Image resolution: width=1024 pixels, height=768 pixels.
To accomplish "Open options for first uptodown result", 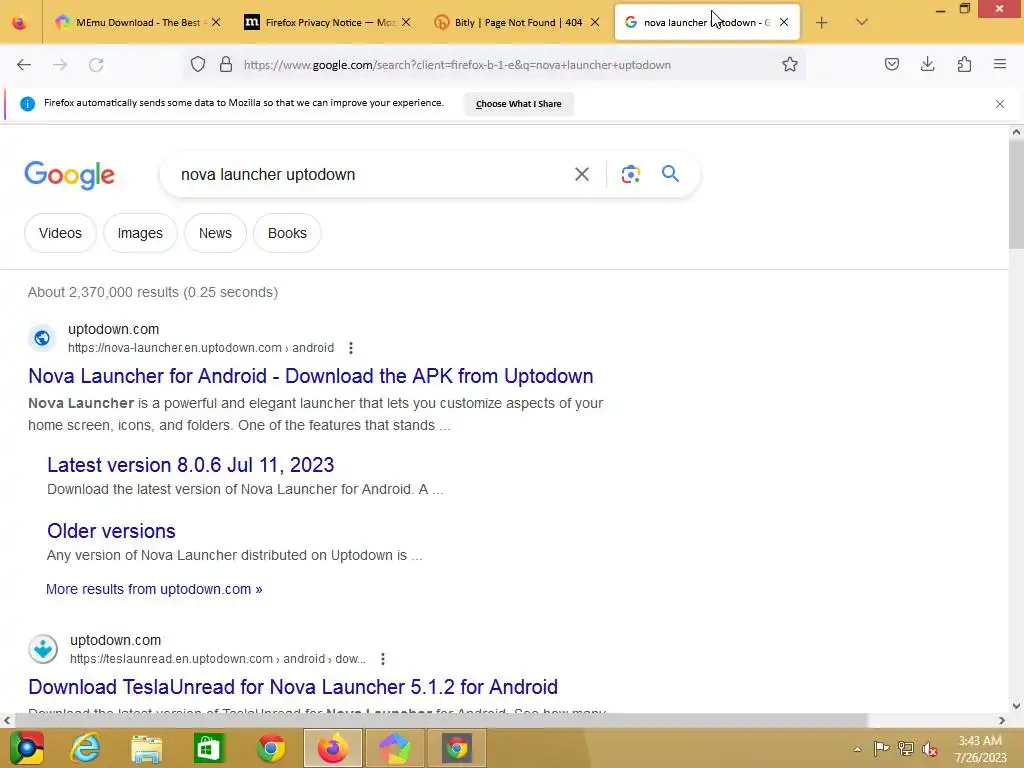I will 351,348.
